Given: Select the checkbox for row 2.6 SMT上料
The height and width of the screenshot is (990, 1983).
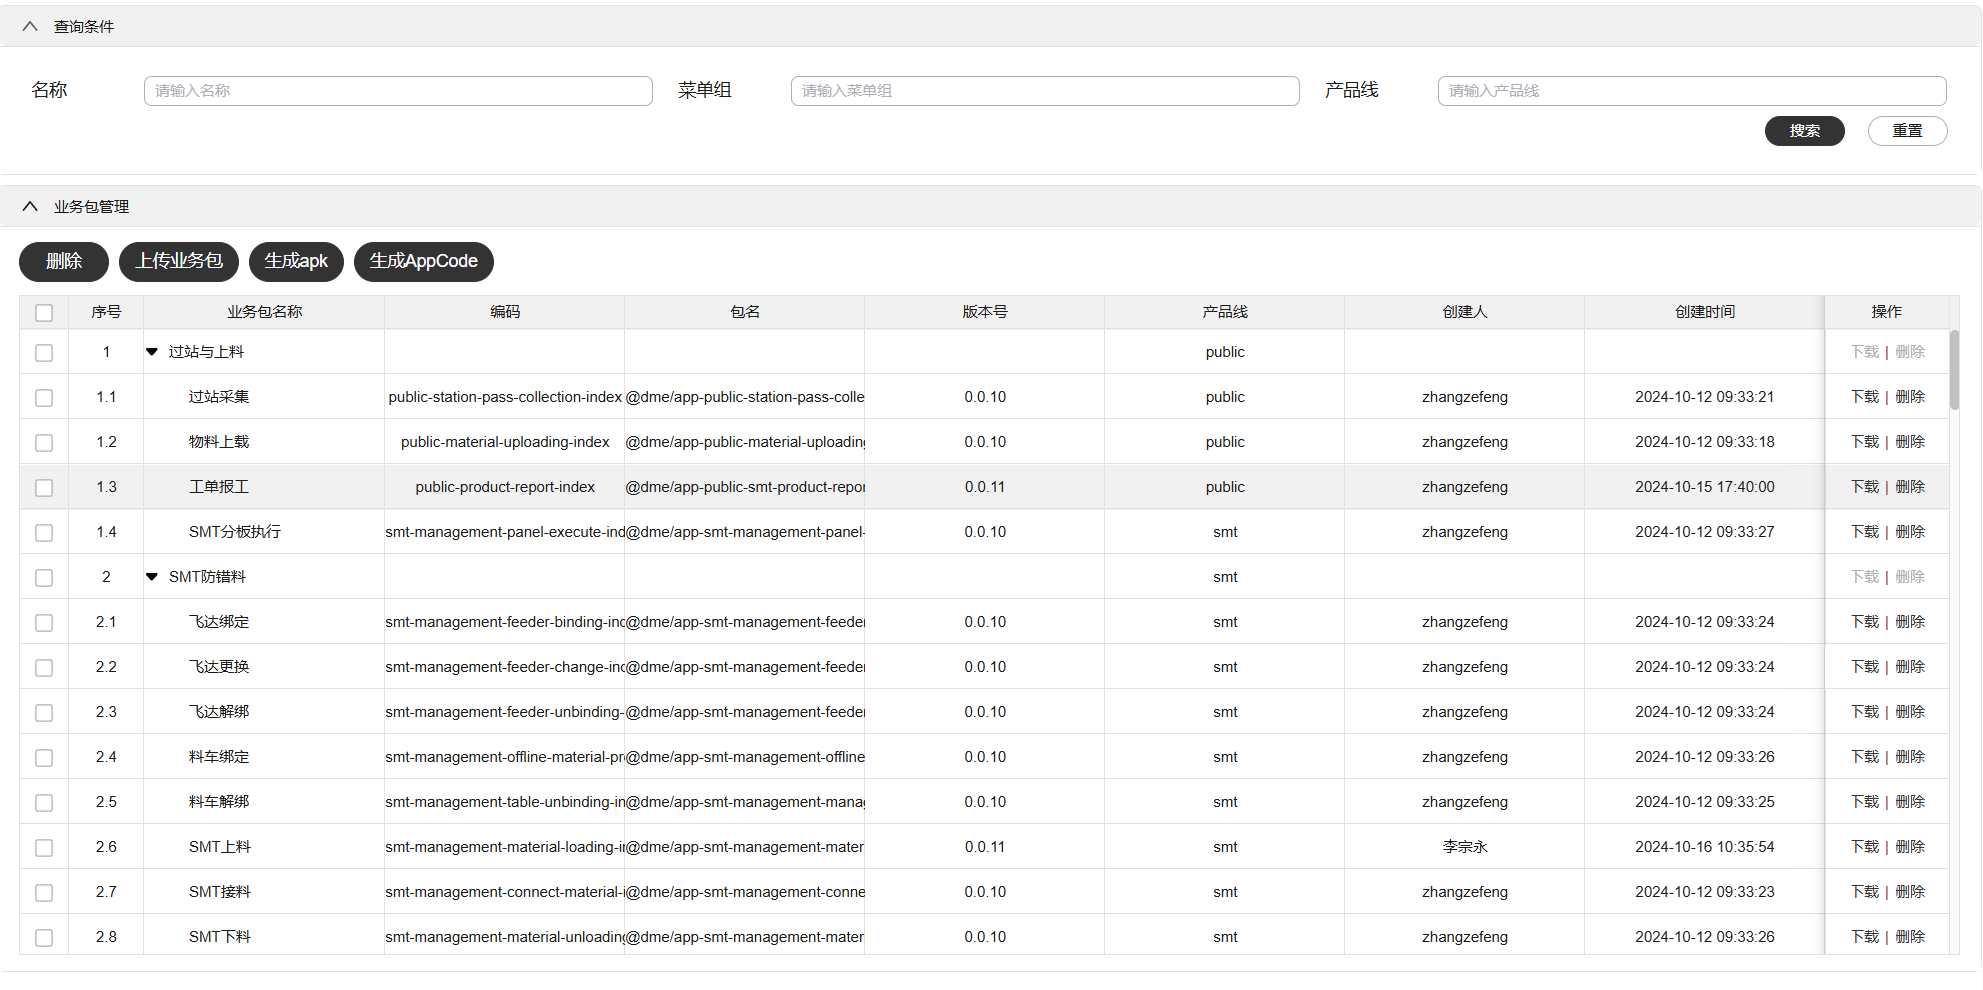Looking at the screenshot, I should (44, 848).
